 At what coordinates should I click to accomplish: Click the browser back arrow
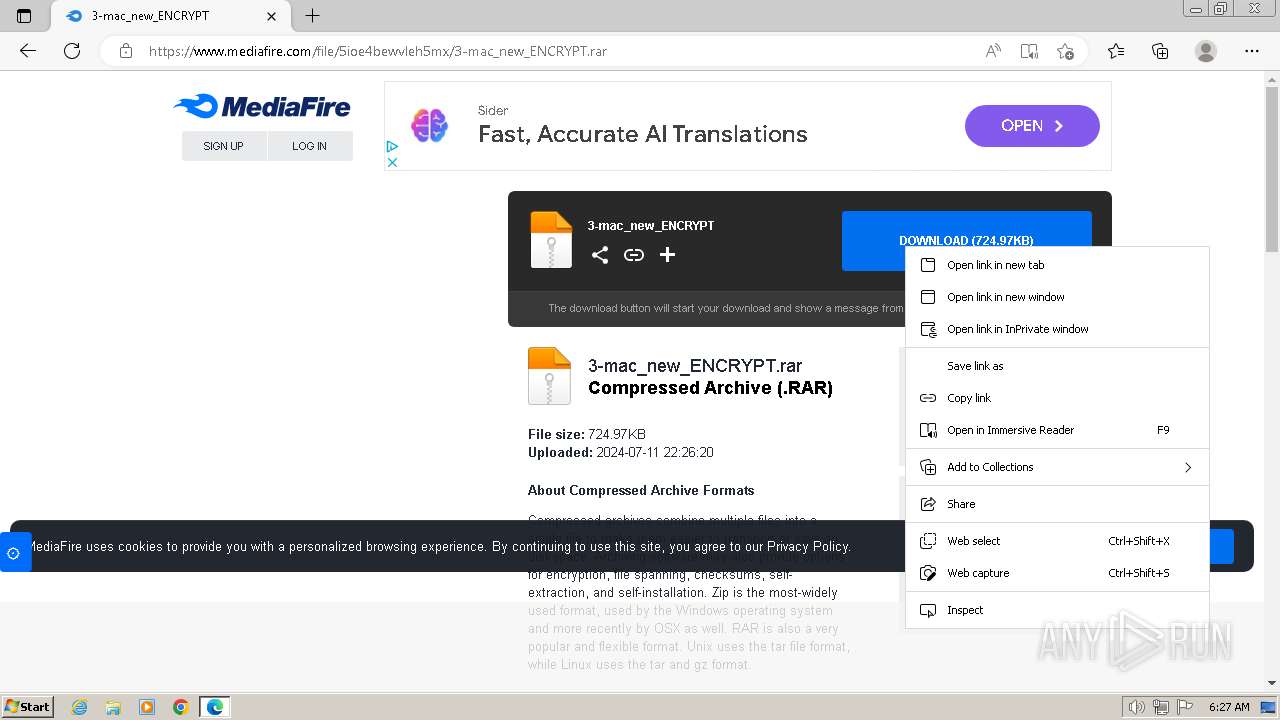pyautogui.click(x=28, y=51)
